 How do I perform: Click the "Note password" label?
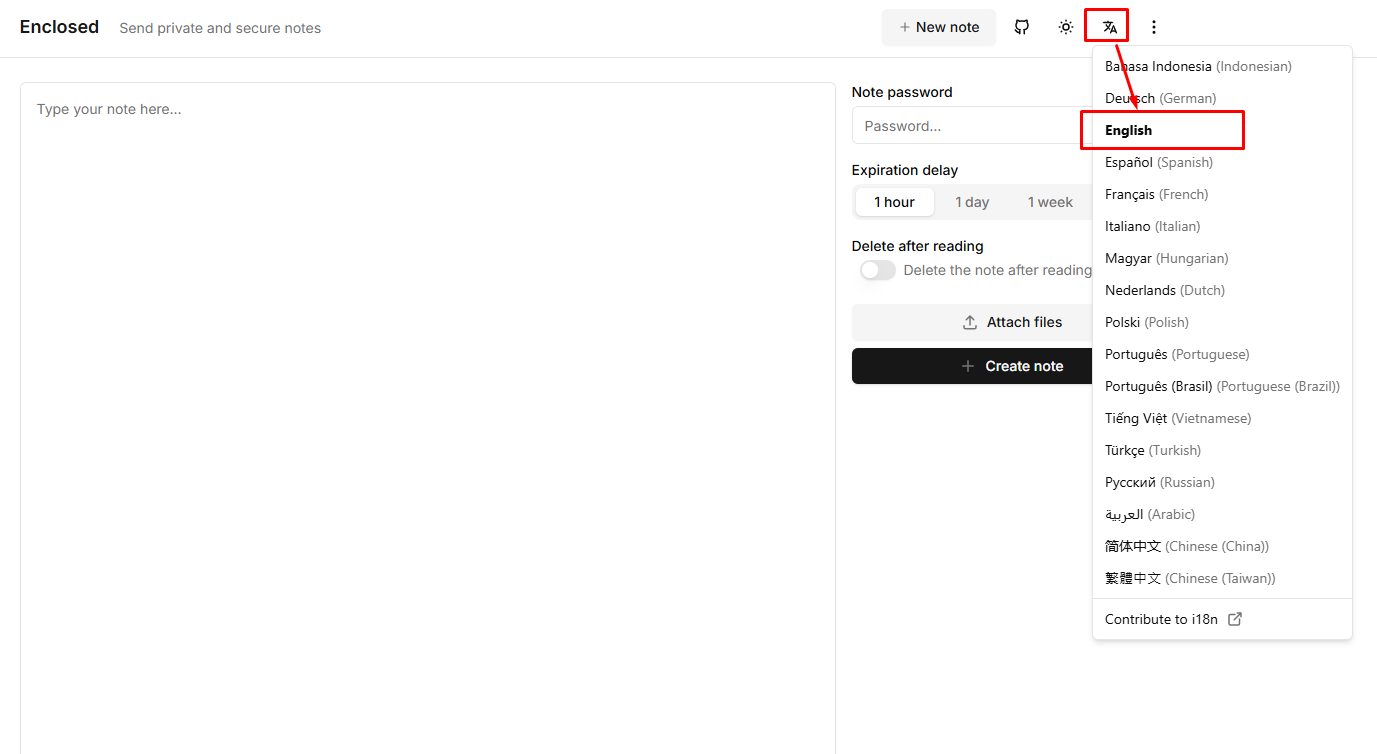coord(902,92)
